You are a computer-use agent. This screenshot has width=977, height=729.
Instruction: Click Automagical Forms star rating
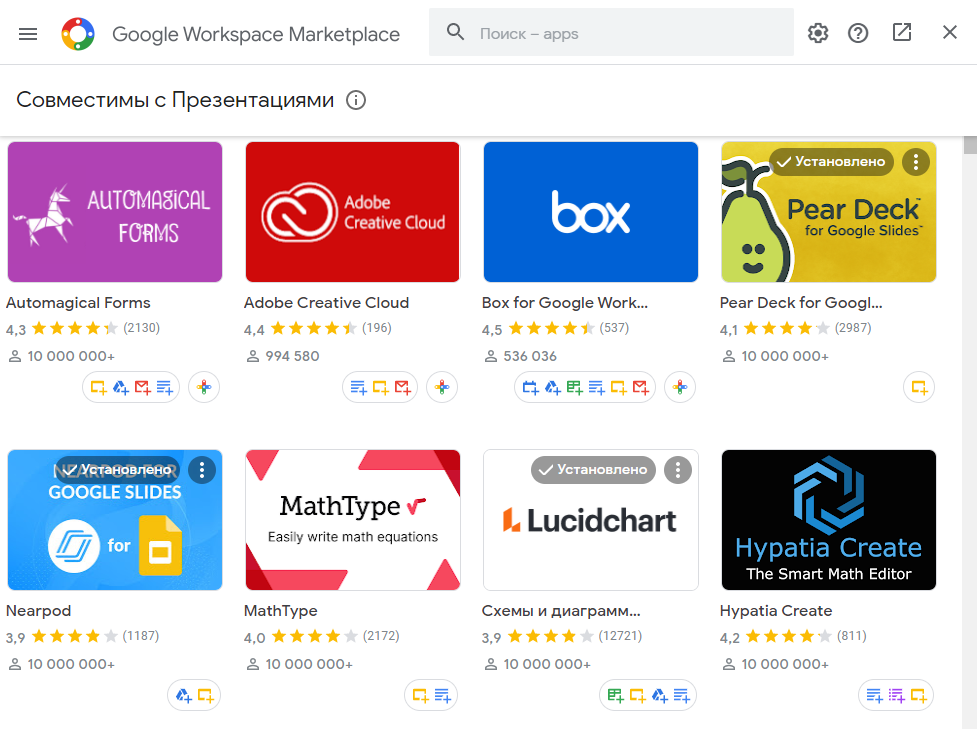pos(75,328)
